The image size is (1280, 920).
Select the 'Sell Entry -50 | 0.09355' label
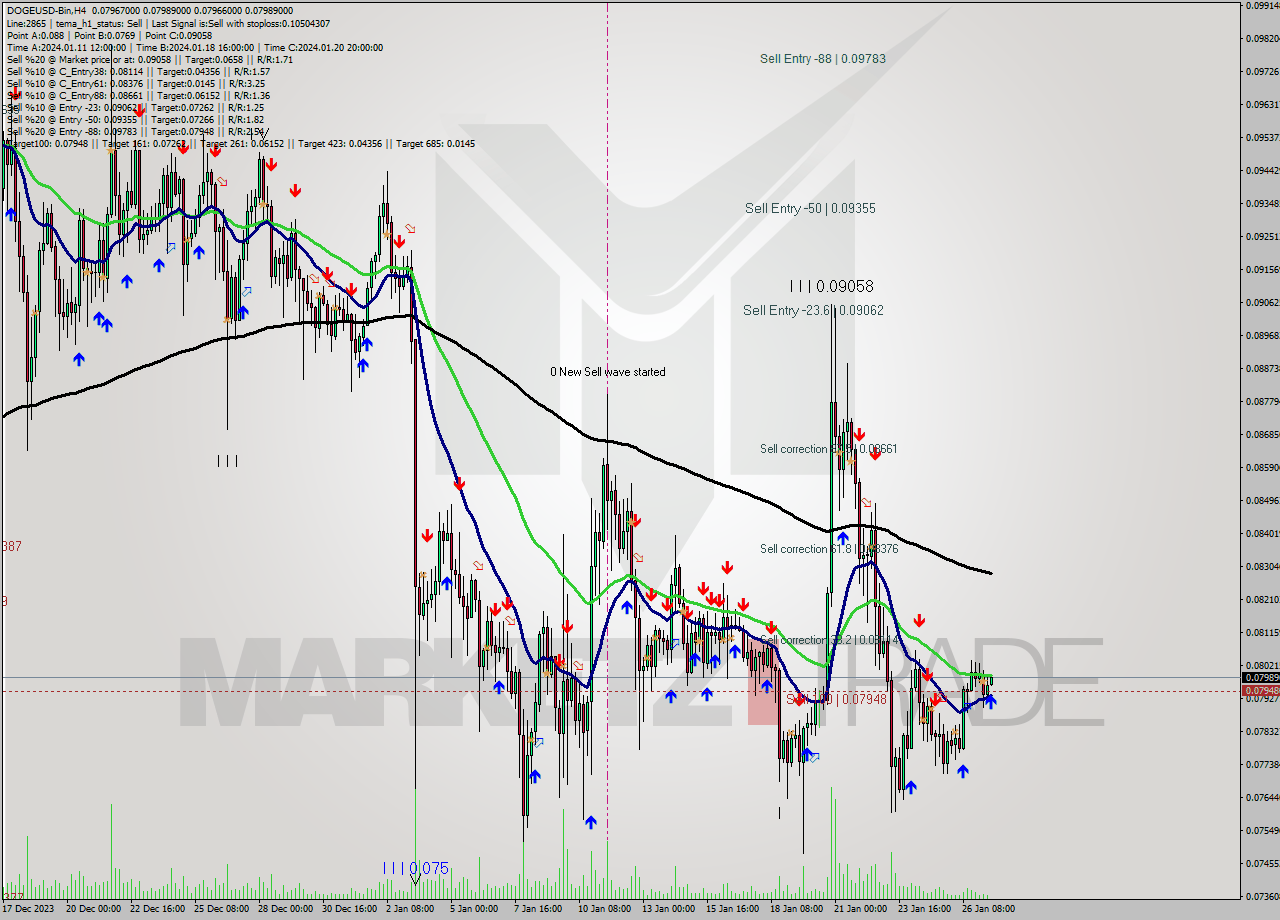(810, 209)
